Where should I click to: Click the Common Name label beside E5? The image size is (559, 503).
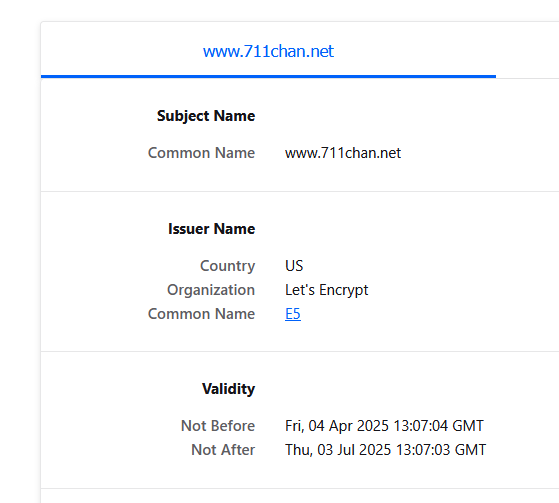[x=202, y=314]
